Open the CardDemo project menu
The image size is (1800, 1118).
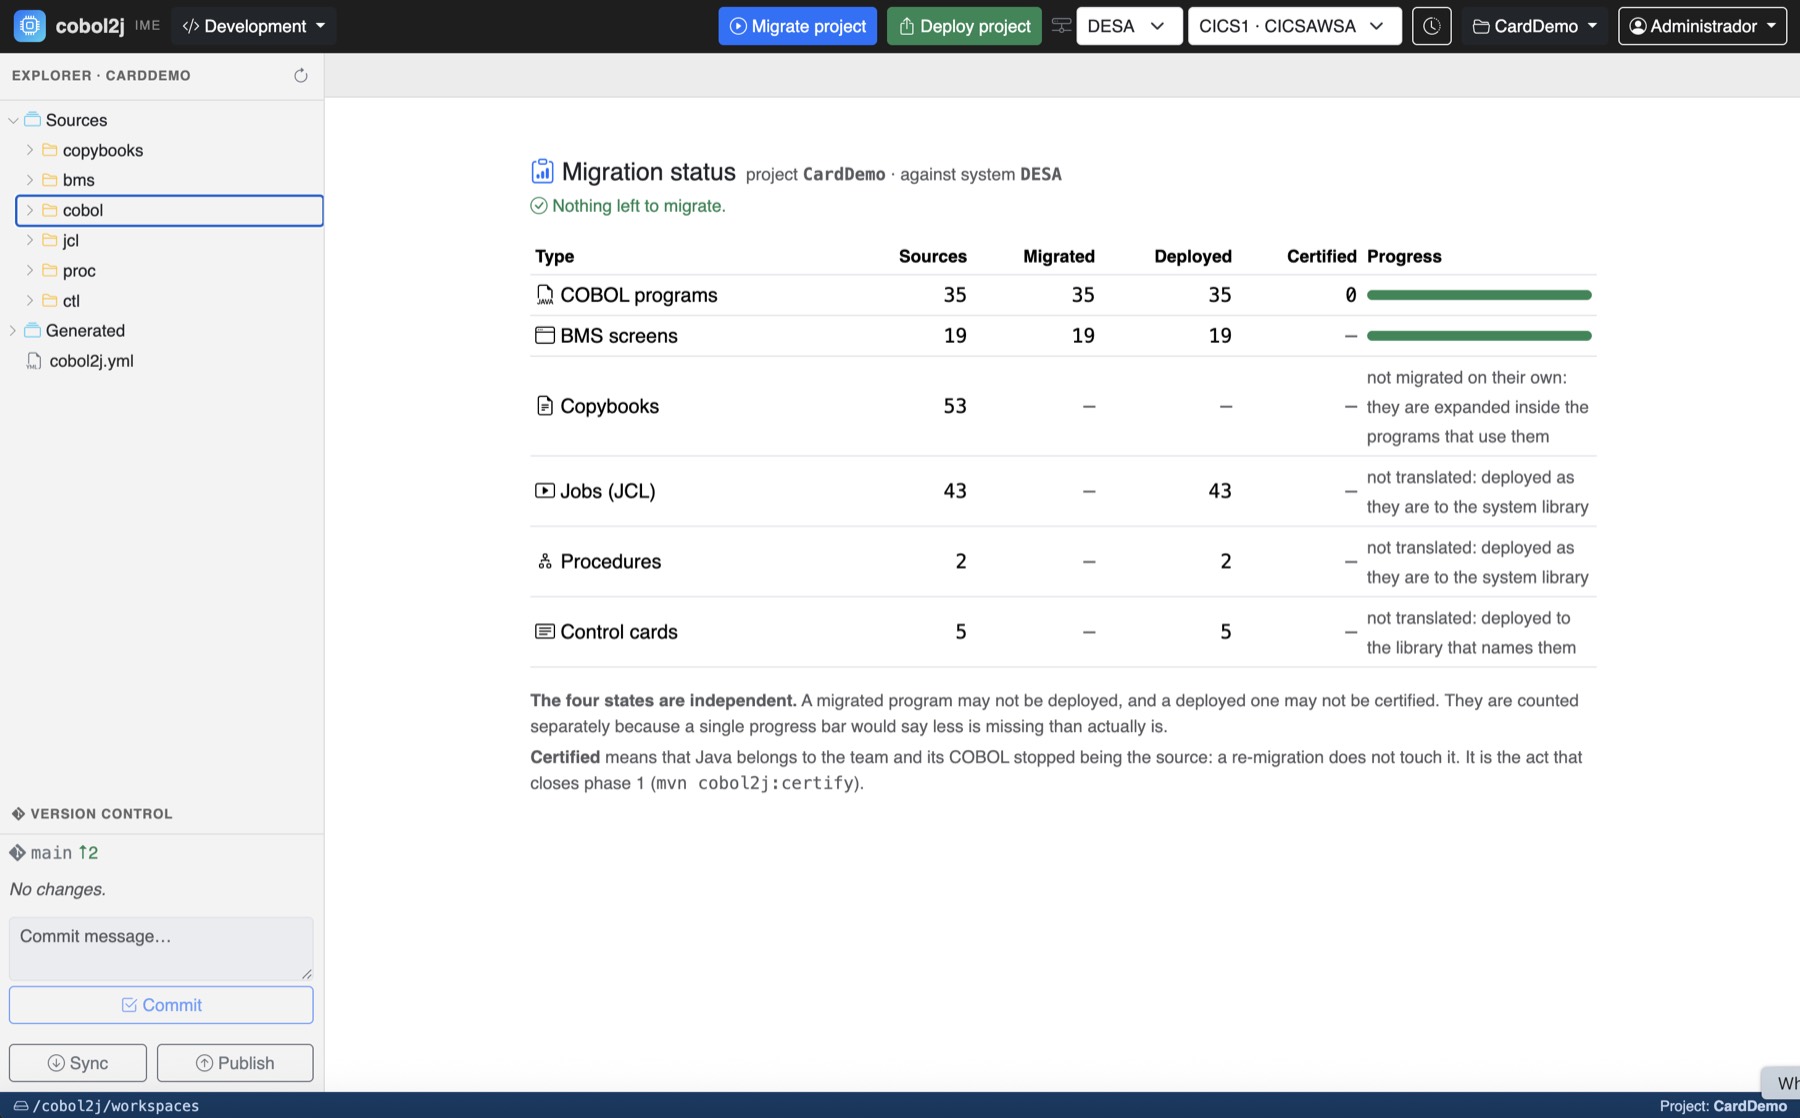pyautogui.click(x=1535, y=26)
